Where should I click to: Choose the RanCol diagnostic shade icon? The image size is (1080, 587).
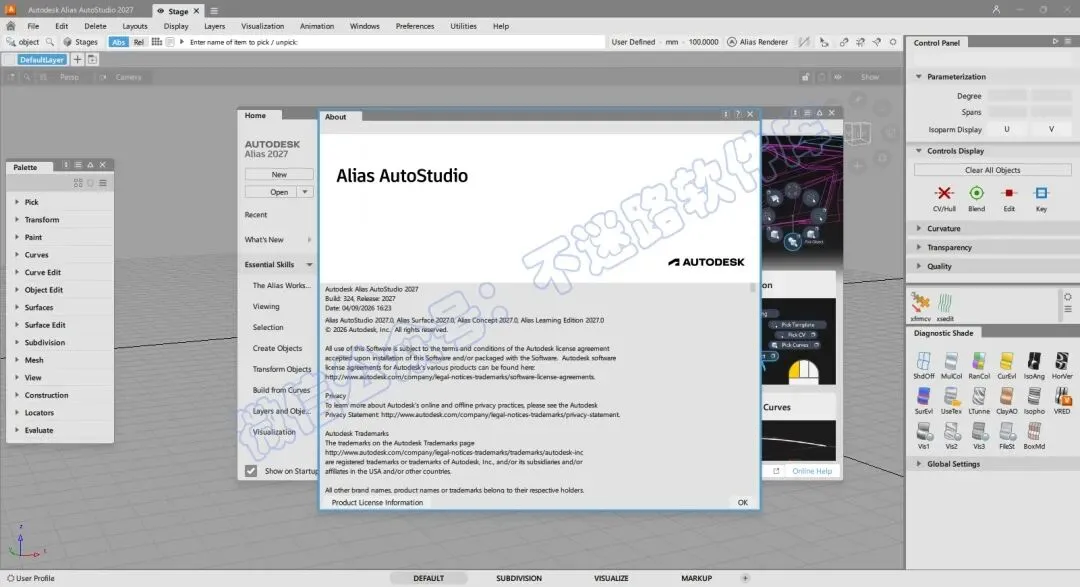pos(979,361)
